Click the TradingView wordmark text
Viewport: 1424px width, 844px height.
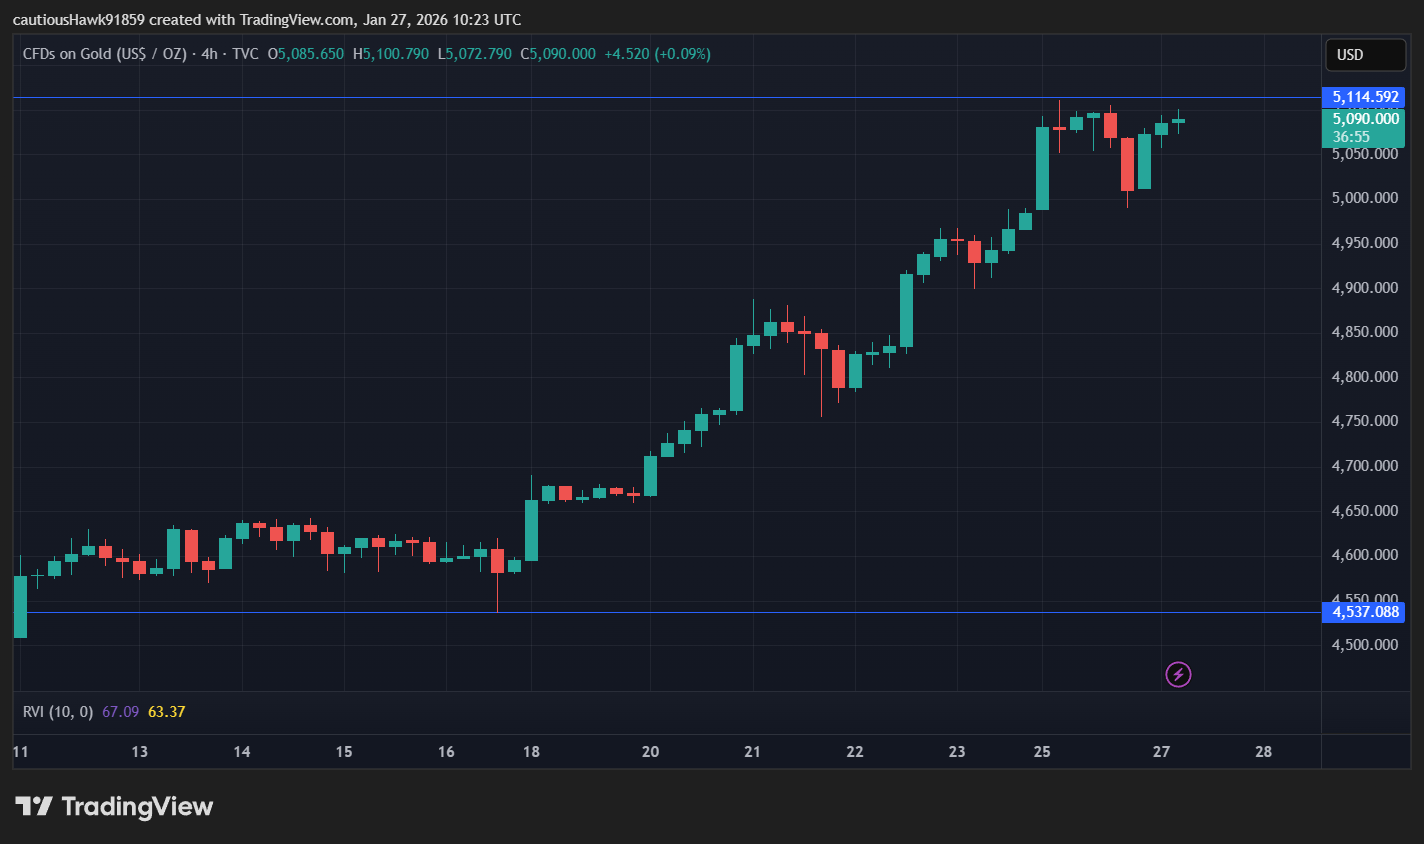pos(137,807)
